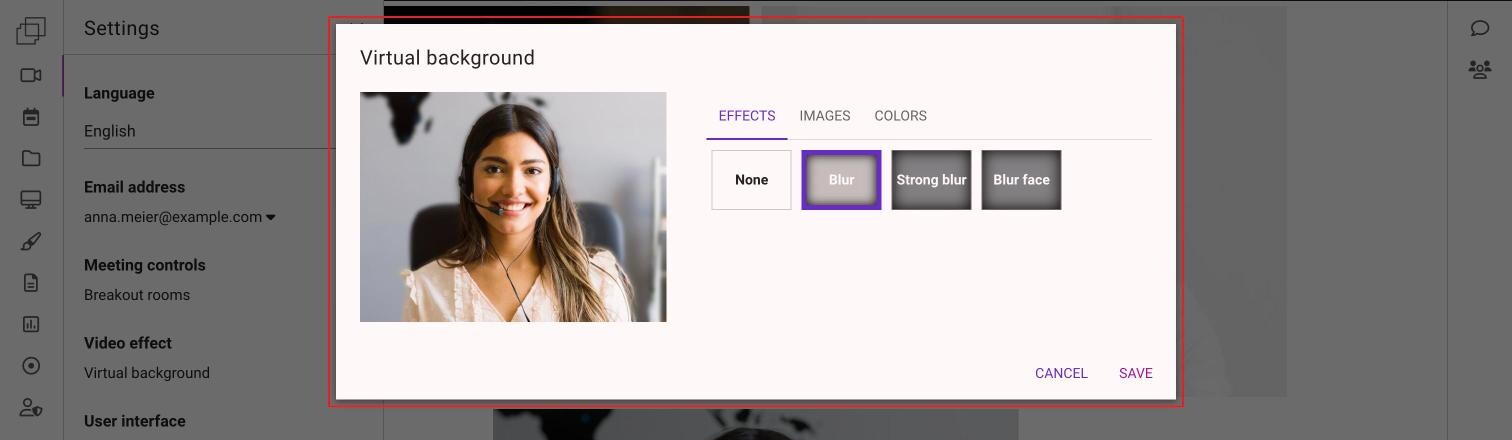Screen dimensions: 1512x440
Task: Click the Language heading in Settings
Action: tap(119, 93)
